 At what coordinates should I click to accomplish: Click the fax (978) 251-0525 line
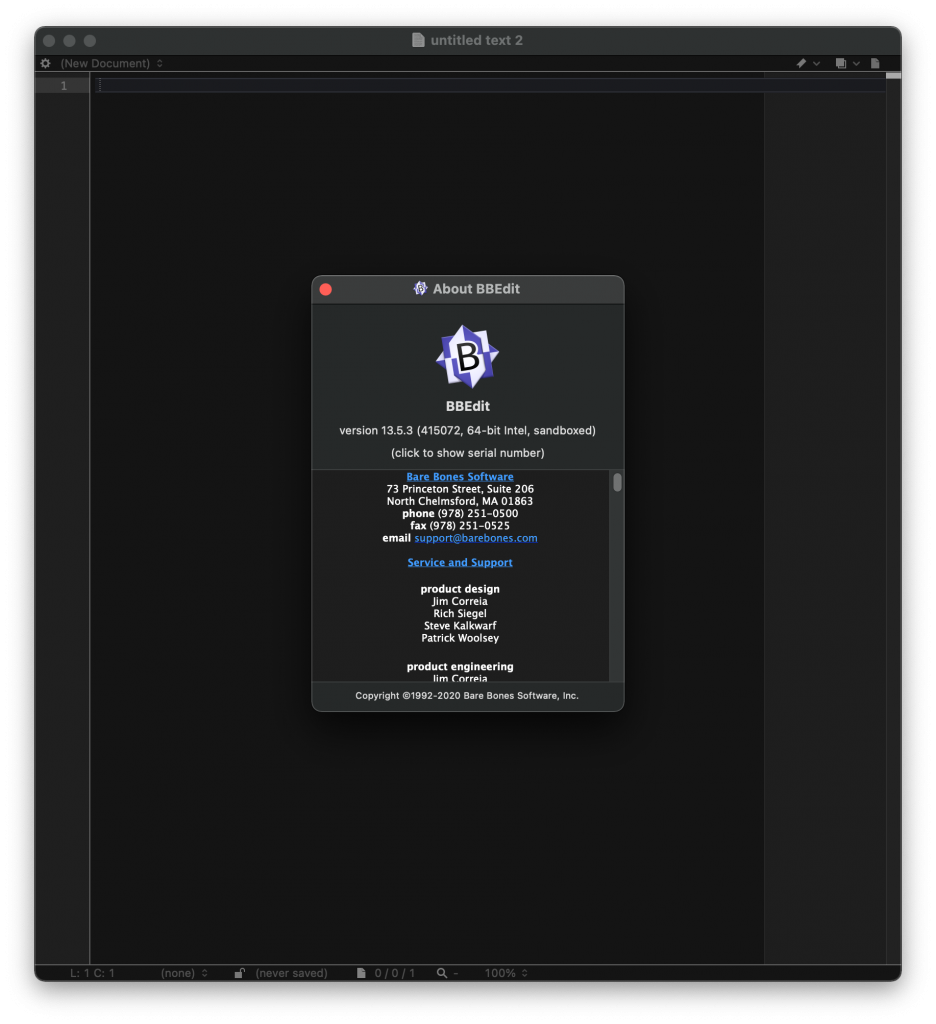pos(460,526)
